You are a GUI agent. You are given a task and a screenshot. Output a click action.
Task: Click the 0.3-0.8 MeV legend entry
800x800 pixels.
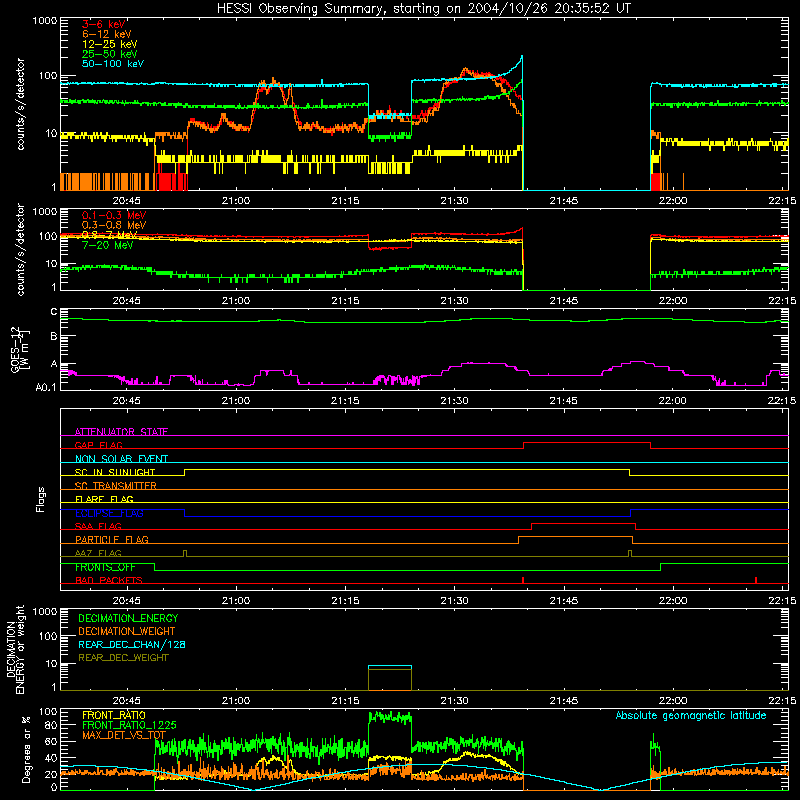click(114, 225)
